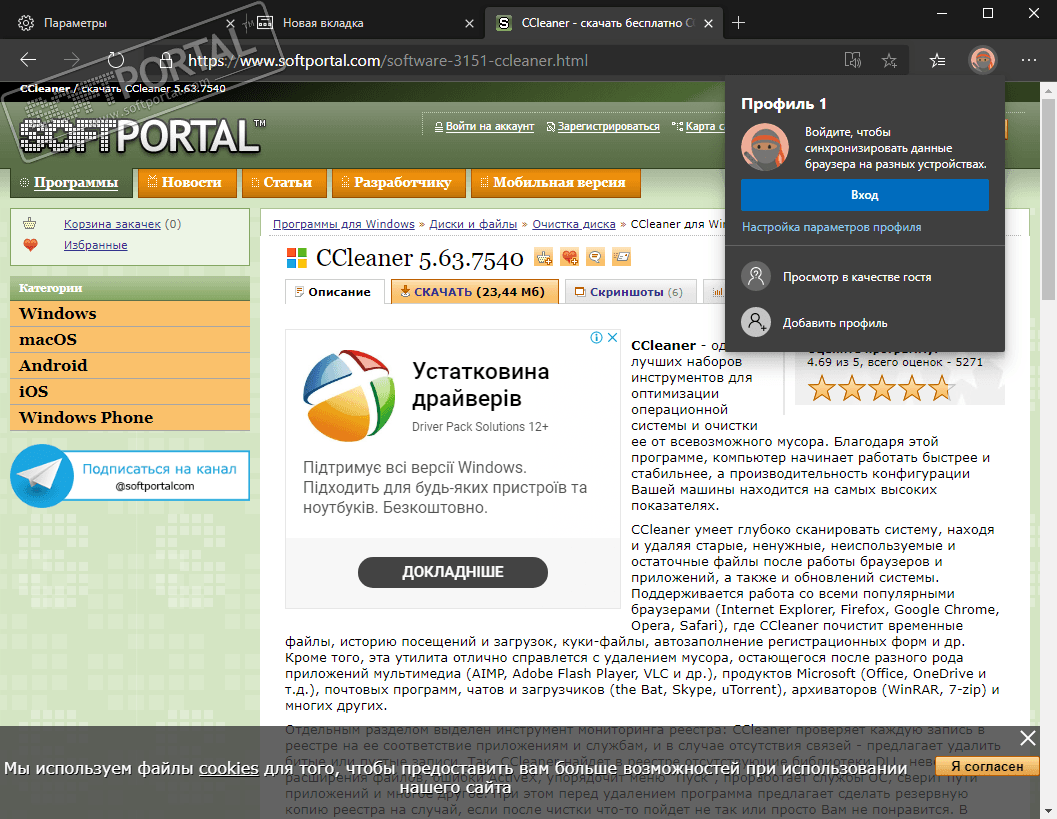Open the Статьи navigation tab

point(284,183)
